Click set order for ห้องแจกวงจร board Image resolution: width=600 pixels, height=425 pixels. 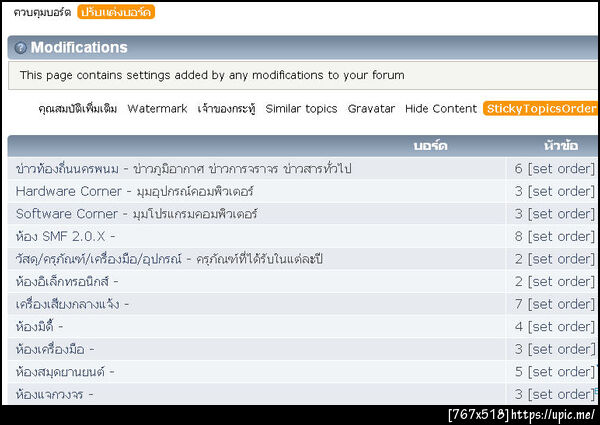pos(561,394)
